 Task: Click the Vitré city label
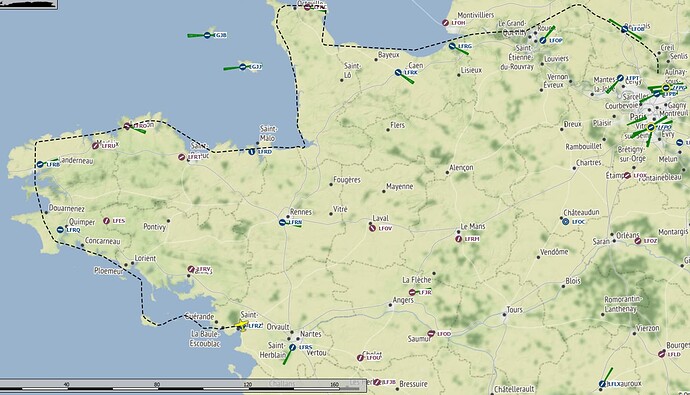point(340,209)
